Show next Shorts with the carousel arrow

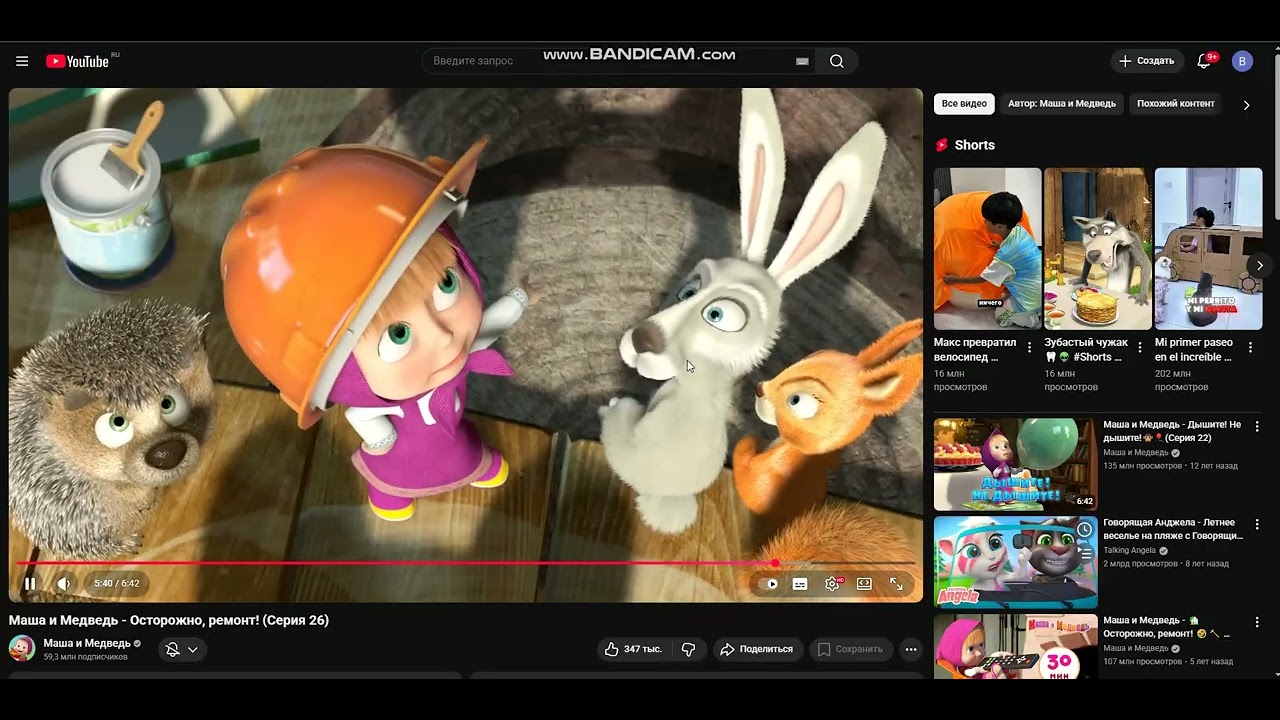click(1259, 265)
